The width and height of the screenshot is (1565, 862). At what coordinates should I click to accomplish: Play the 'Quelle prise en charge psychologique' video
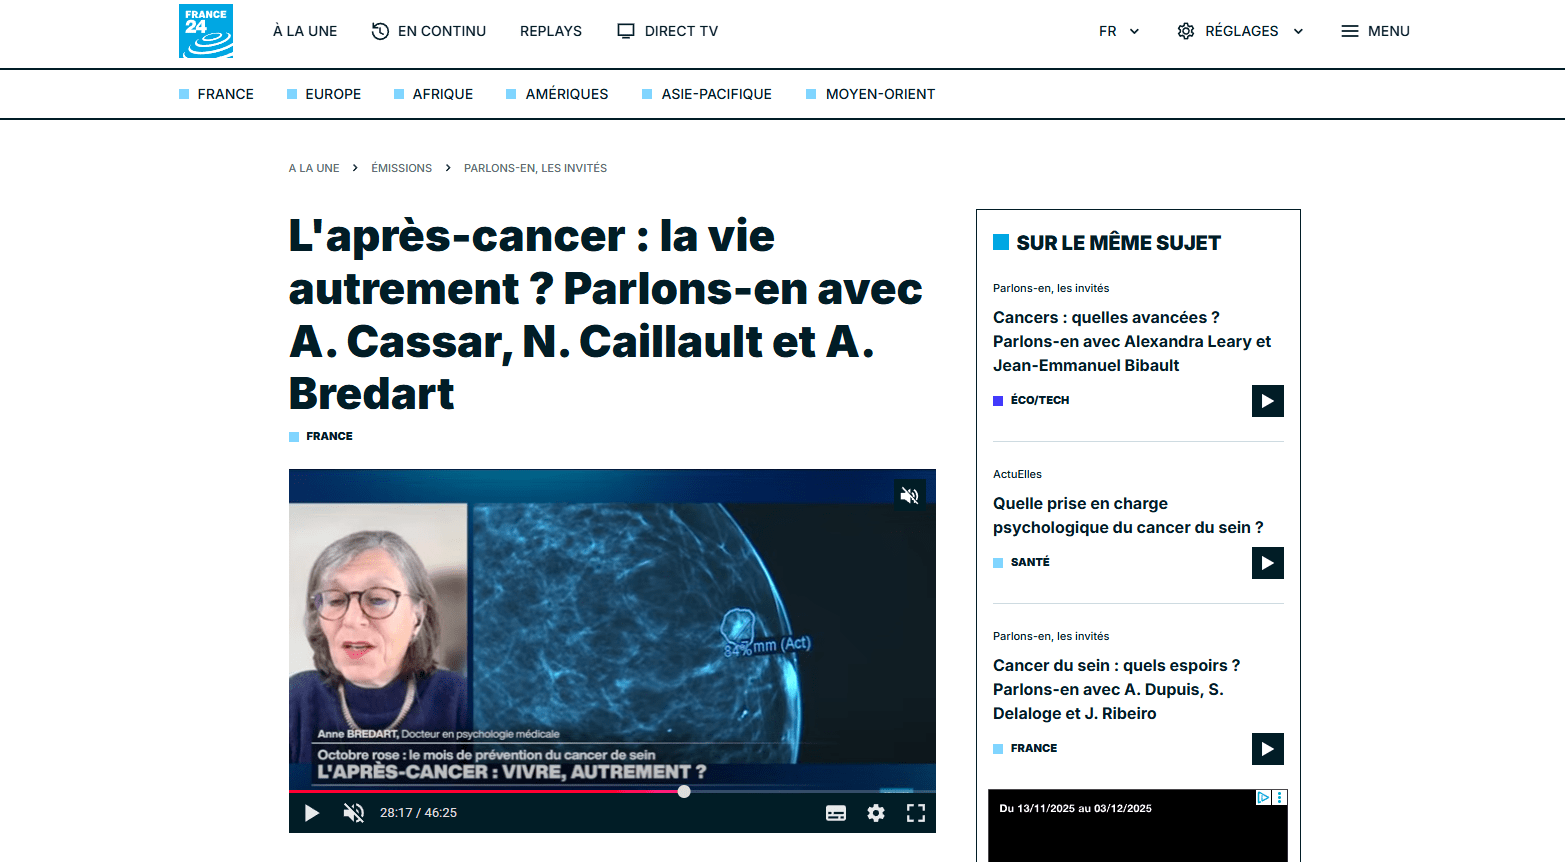pyautogui.click(x=1267, y=563)
